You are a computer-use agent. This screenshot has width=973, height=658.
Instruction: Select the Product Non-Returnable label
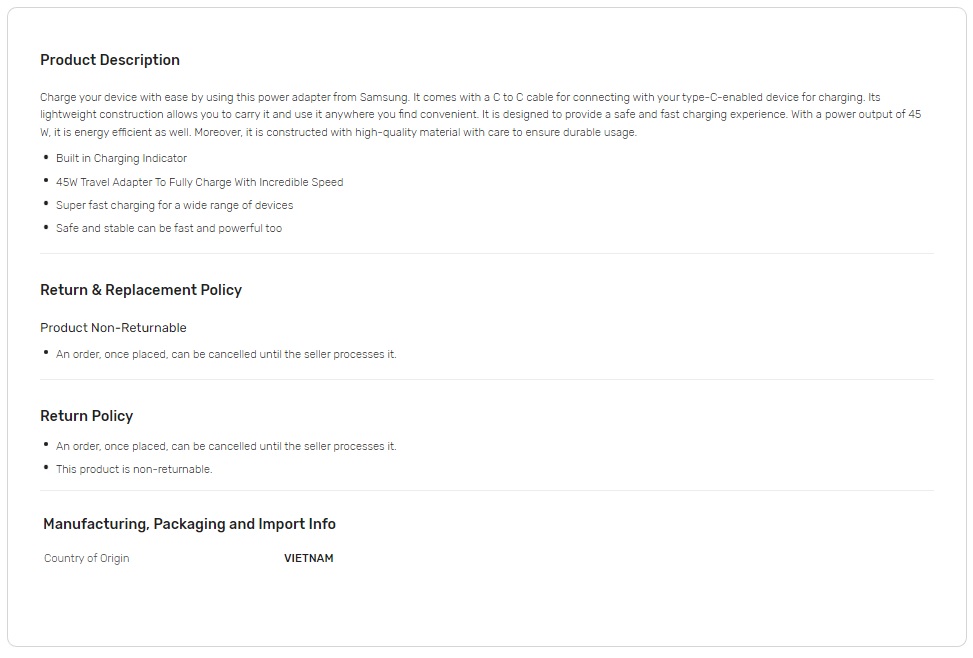113,328
